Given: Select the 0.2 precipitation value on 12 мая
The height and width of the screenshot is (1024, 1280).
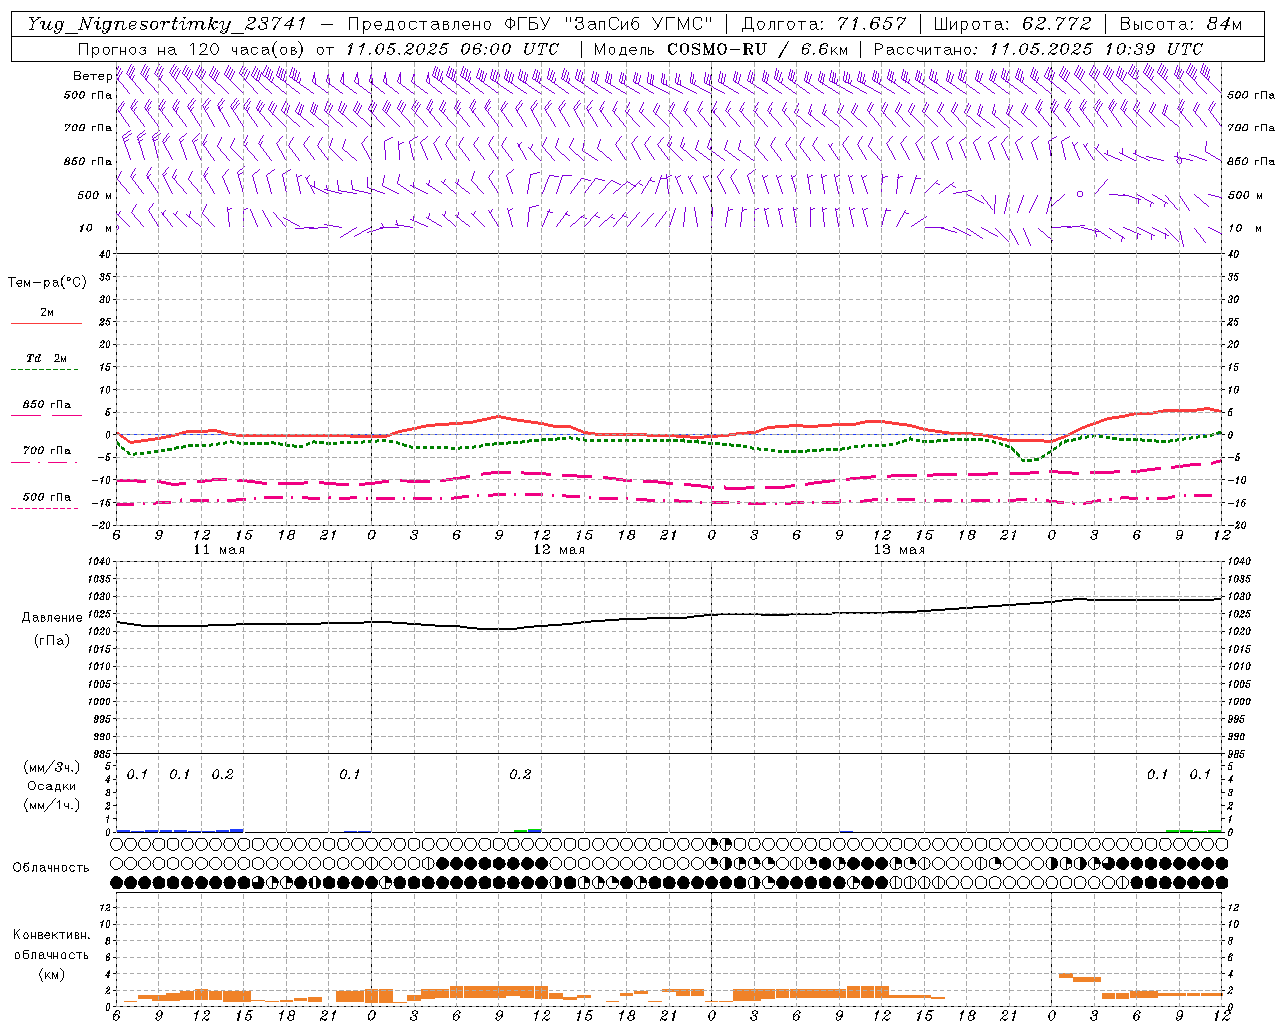Looking at the screenshot, I should coord(520,775).
